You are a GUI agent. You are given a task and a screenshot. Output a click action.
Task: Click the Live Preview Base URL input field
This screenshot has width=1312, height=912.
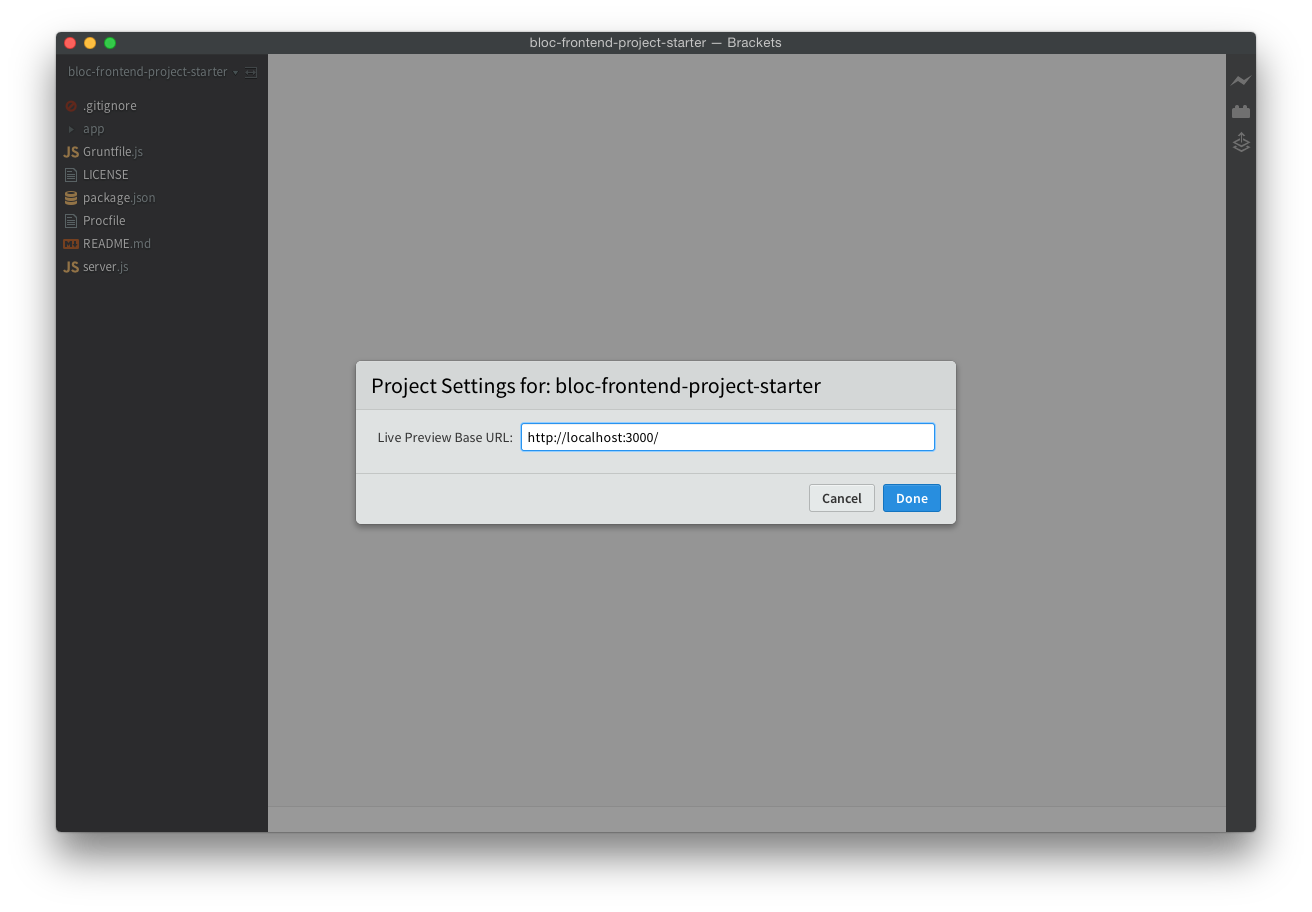tap(728, 437)
